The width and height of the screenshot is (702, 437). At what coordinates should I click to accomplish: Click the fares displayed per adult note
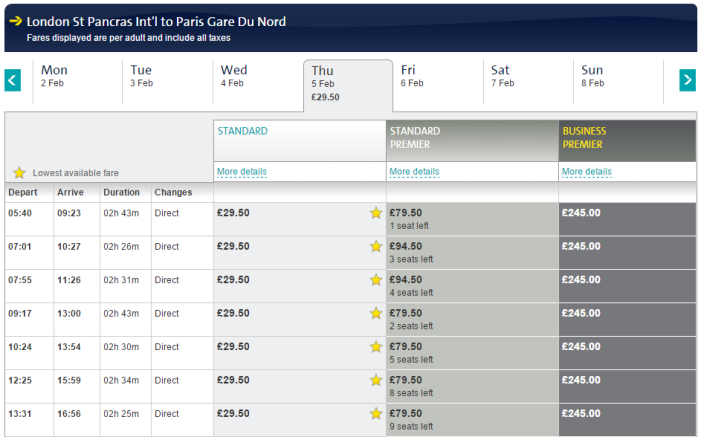(128, 38)
